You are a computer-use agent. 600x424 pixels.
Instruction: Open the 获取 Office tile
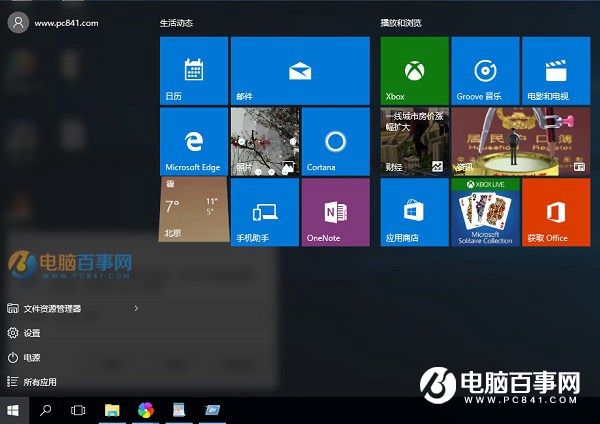556,212
